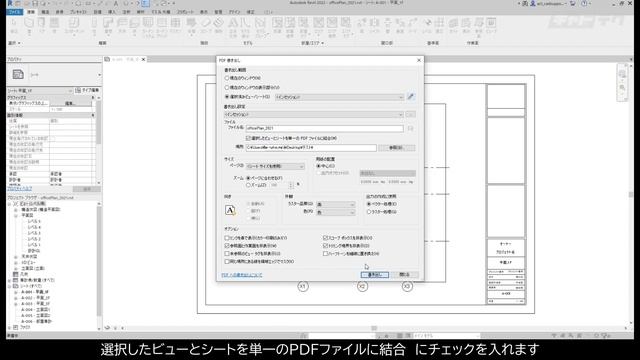Select the Curtain Grid tool icon

[162, 23]
